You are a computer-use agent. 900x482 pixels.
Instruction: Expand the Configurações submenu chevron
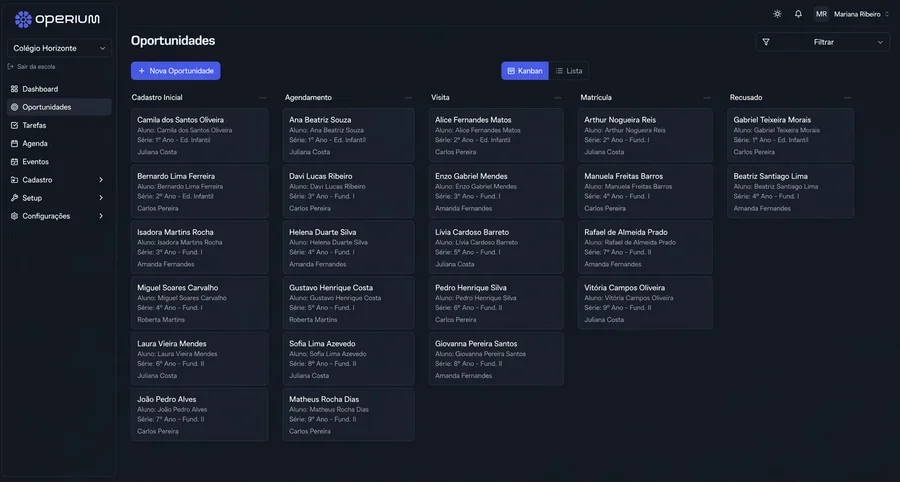101,216
